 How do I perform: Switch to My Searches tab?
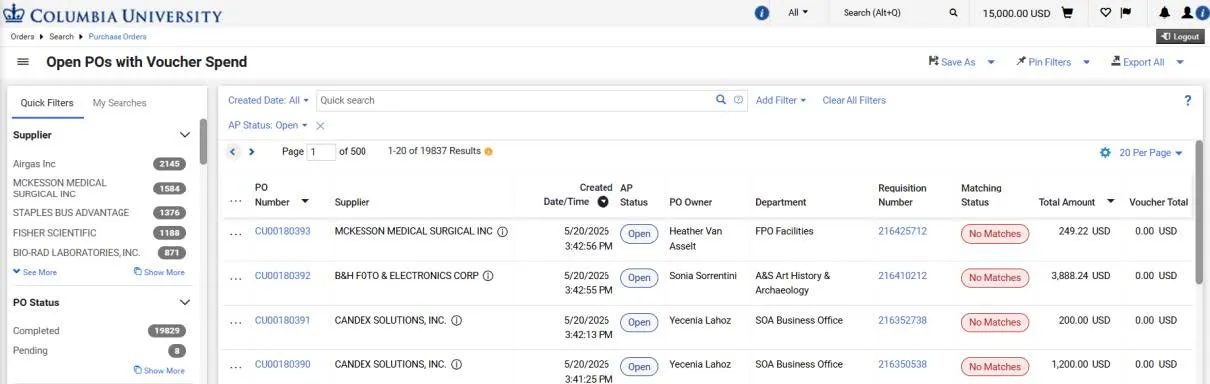pos(119,103)
